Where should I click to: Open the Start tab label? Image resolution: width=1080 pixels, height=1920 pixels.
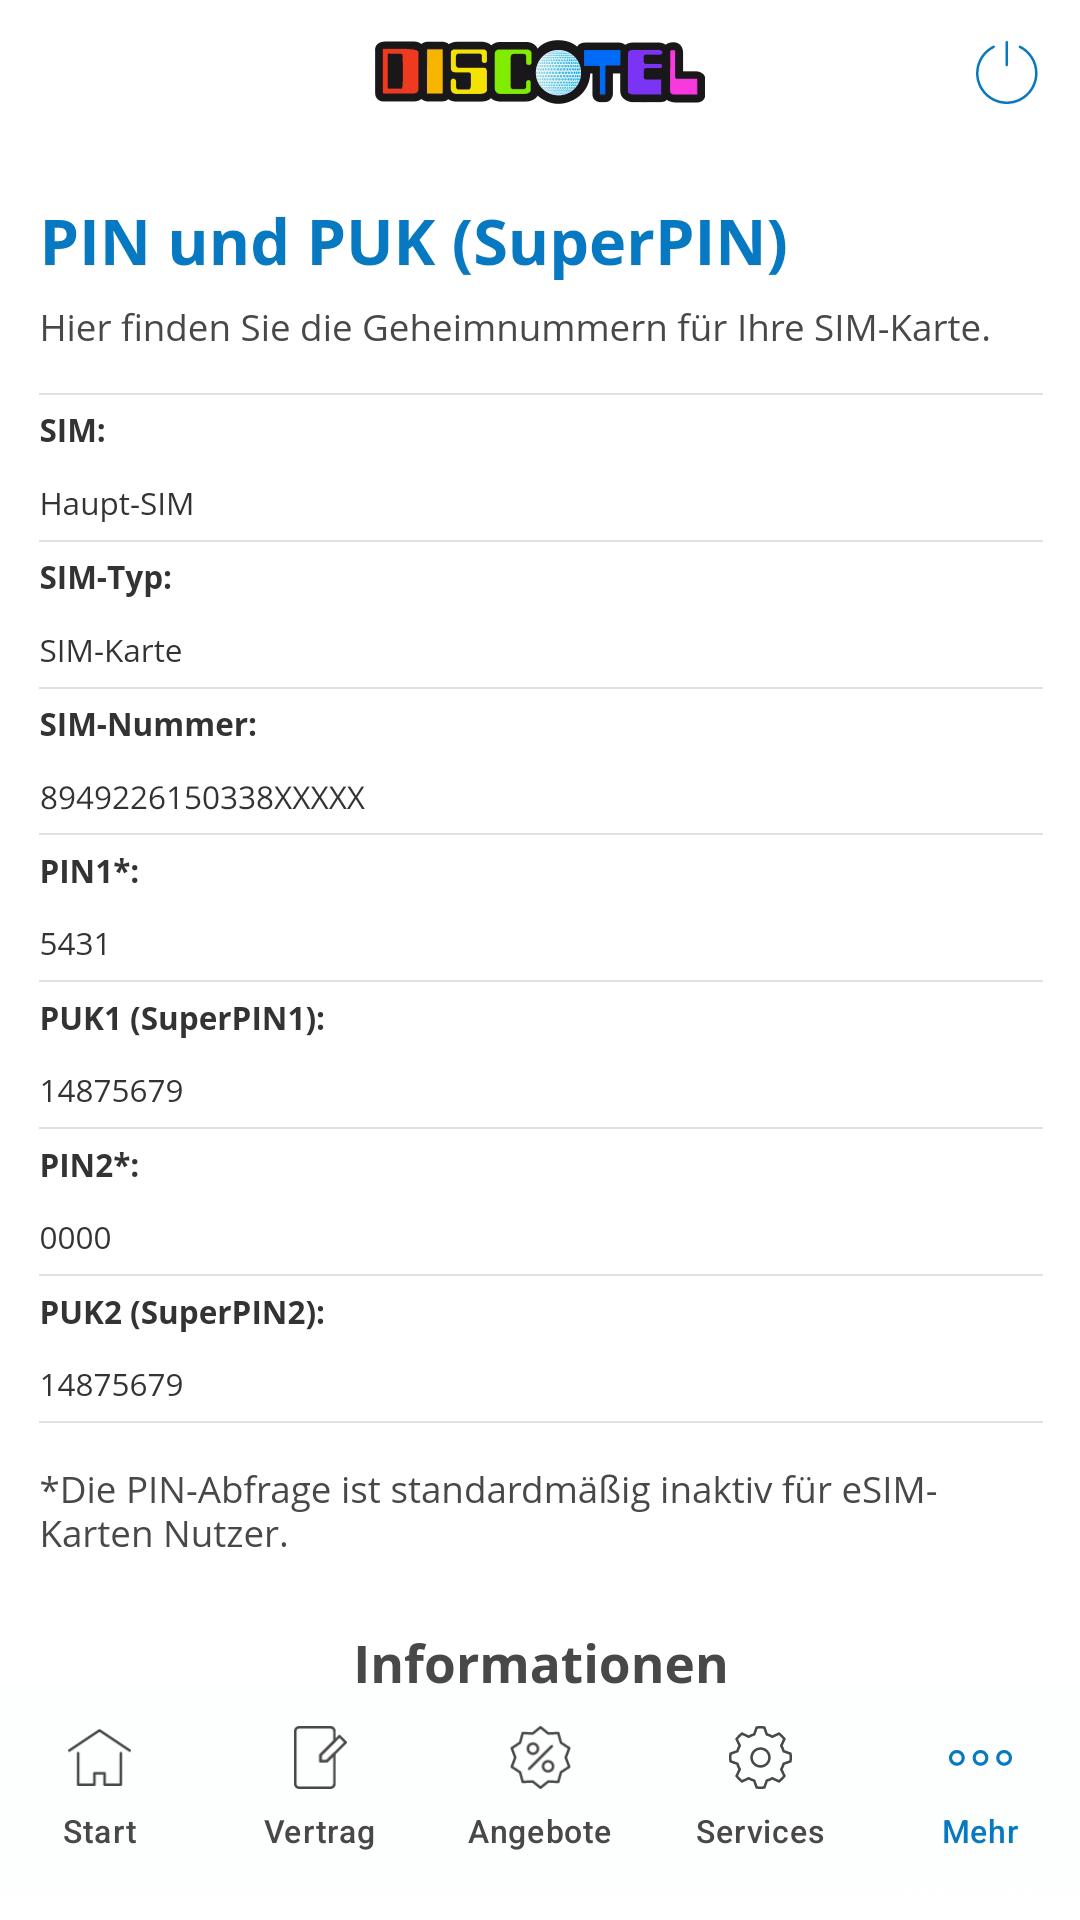click(99, 1832)
